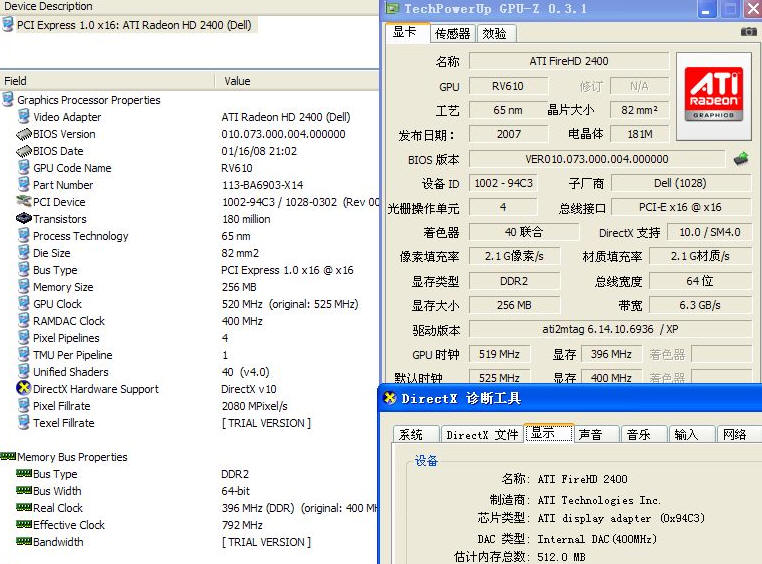Image resolution: width=762 pixels, height=564 pixels.
Task: Click the 带宽 field showing 6.3 GB/s
Action: point(700,305)
